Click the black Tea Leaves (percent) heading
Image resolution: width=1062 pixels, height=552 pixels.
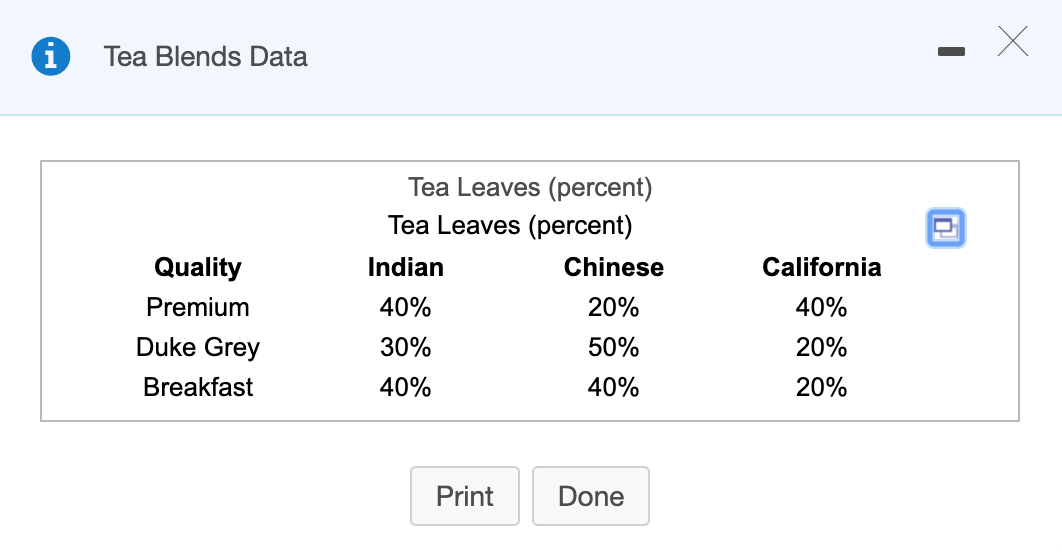(510, 226)
